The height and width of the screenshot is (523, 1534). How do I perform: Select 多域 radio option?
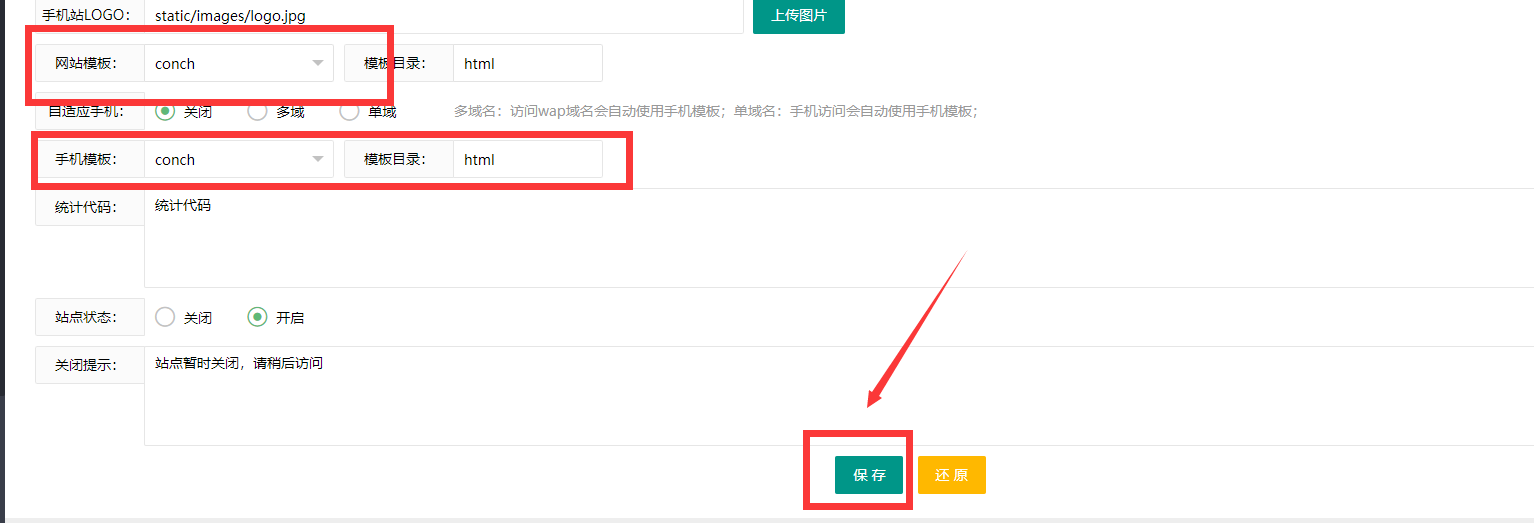coord(276,111)
